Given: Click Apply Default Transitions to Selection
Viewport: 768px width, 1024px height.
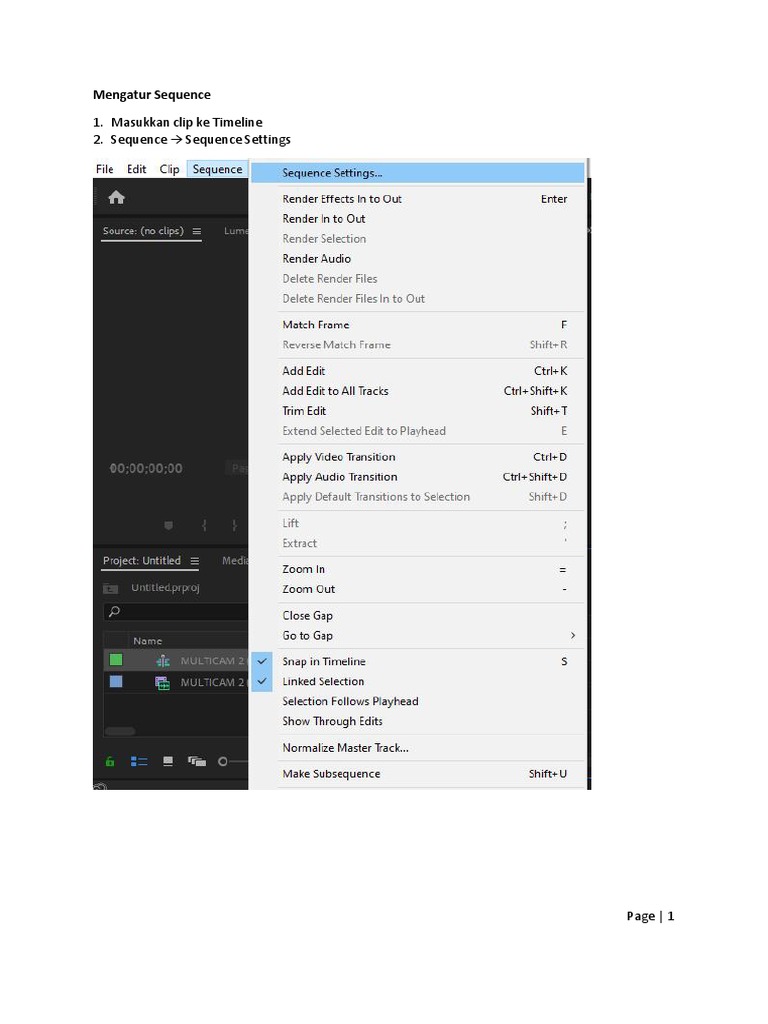Looking at the screenshot, I should [418, 497].
